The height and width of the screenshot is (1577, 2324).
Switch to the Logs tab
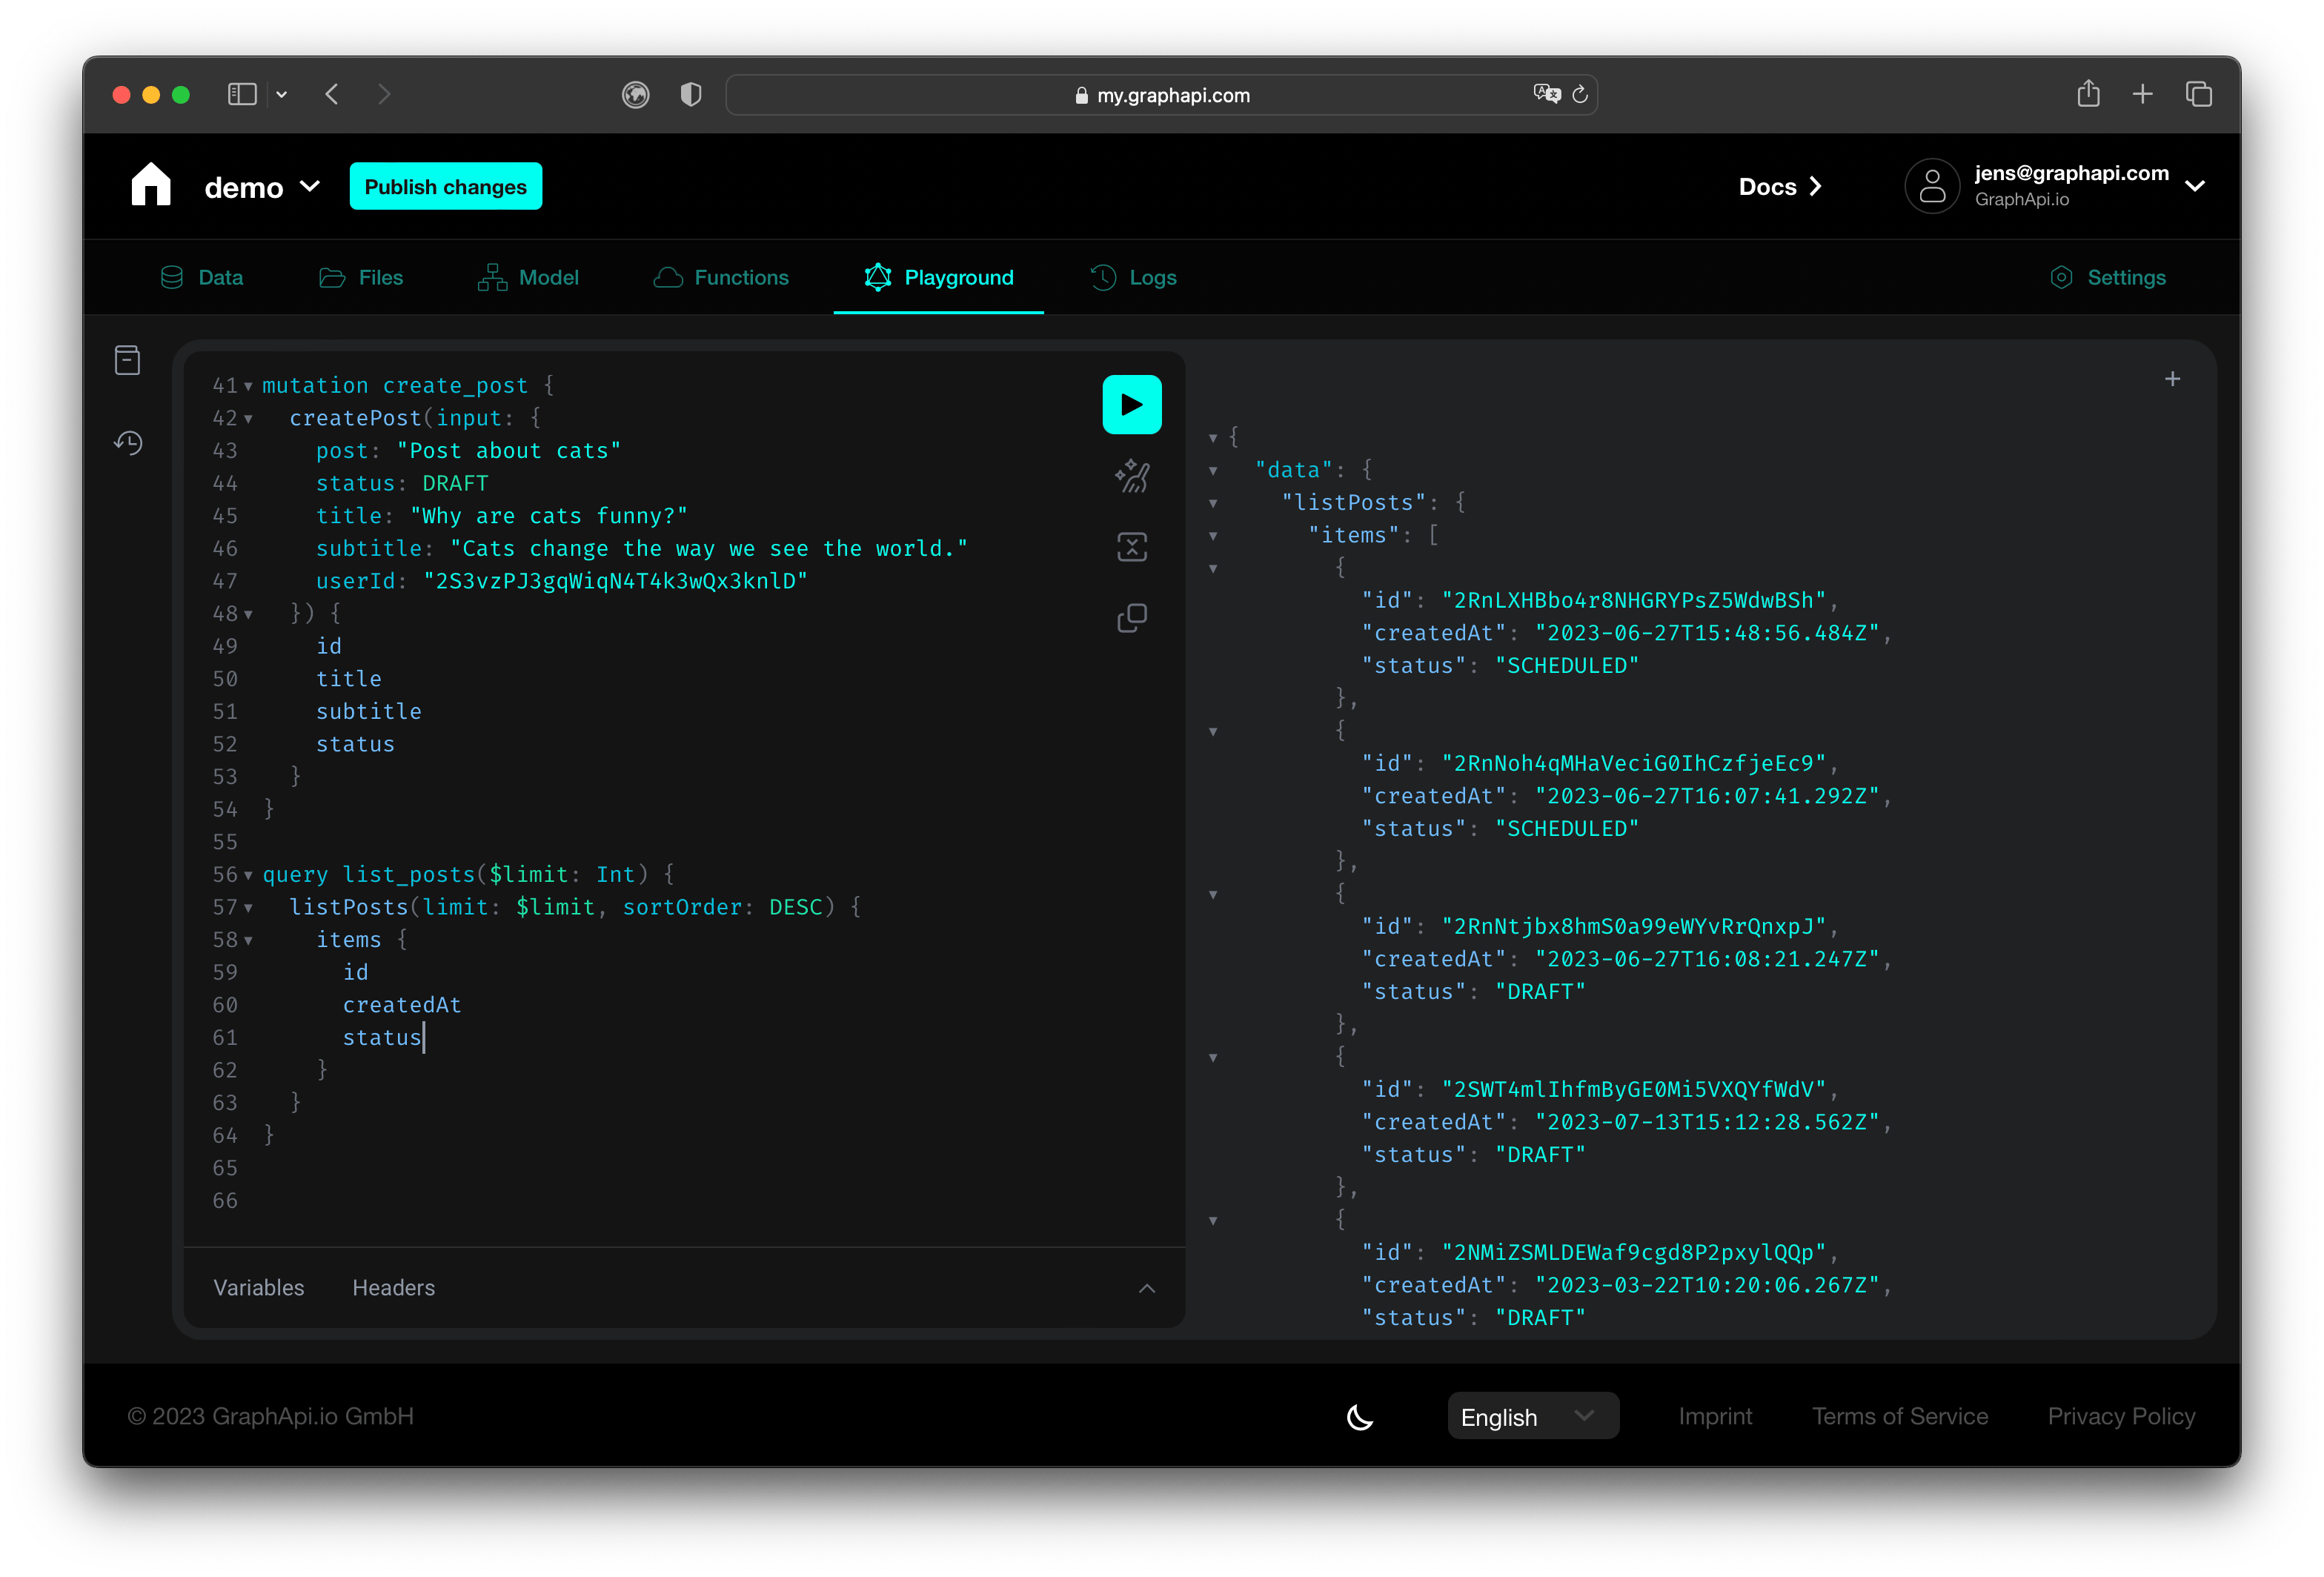click(1133, 277)
